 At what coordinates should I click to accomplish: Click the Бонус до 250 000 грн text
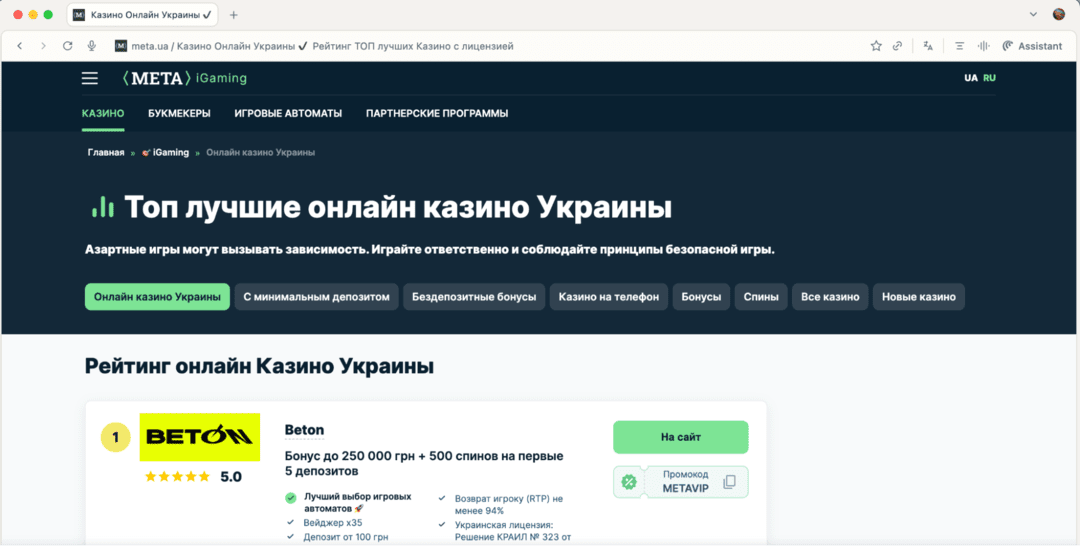coord(424,464)
